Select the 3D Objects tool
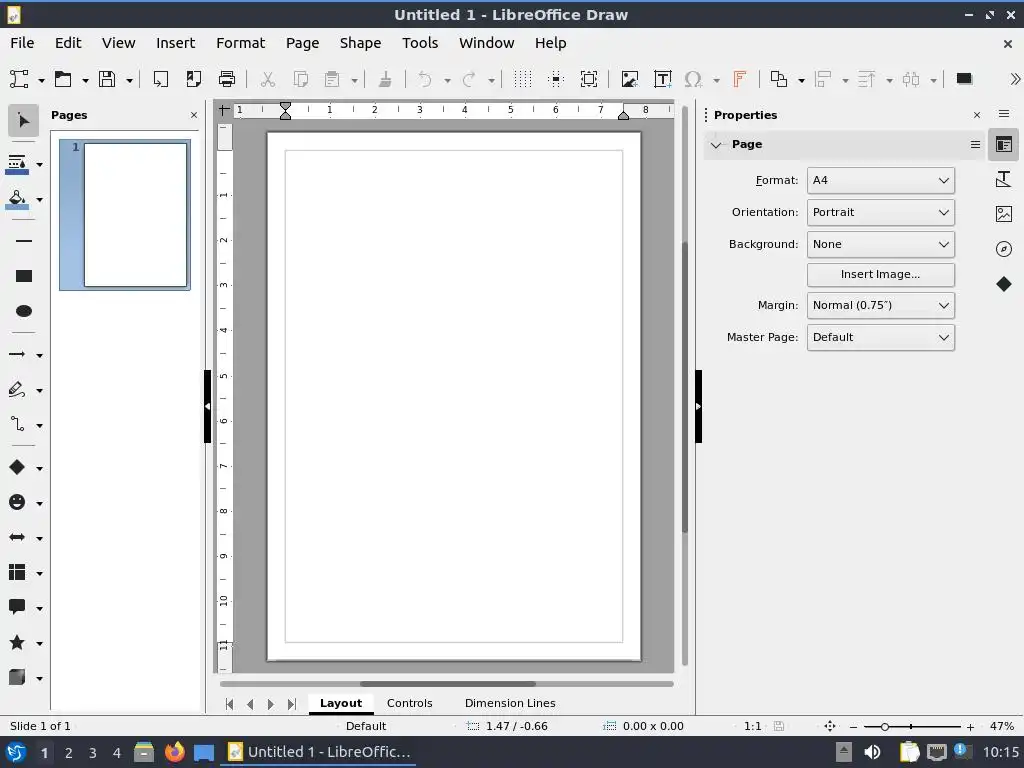This screenshot has height=768, width=1024. point(18,678)
